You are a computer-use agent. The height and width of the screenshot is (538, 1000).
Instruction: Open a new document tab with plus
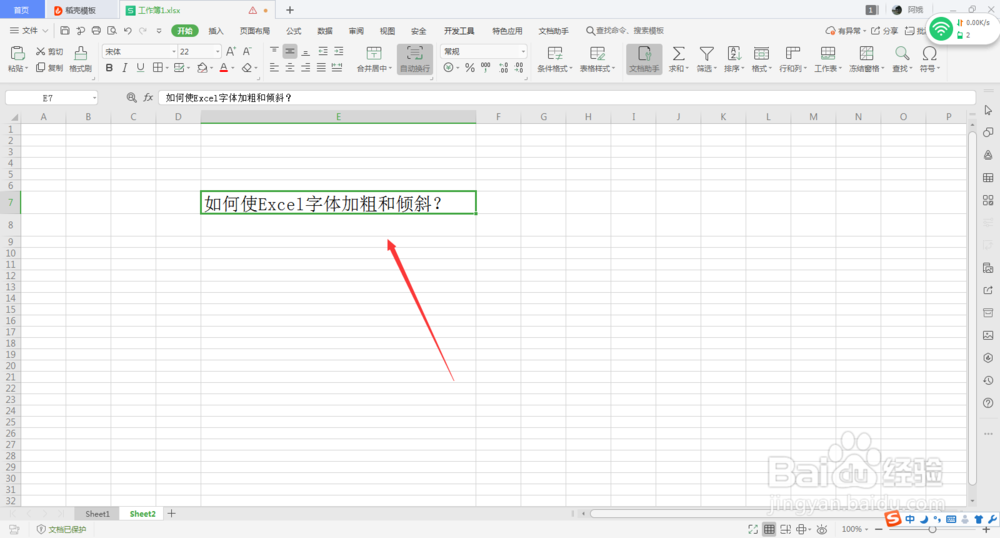point(290,10)
